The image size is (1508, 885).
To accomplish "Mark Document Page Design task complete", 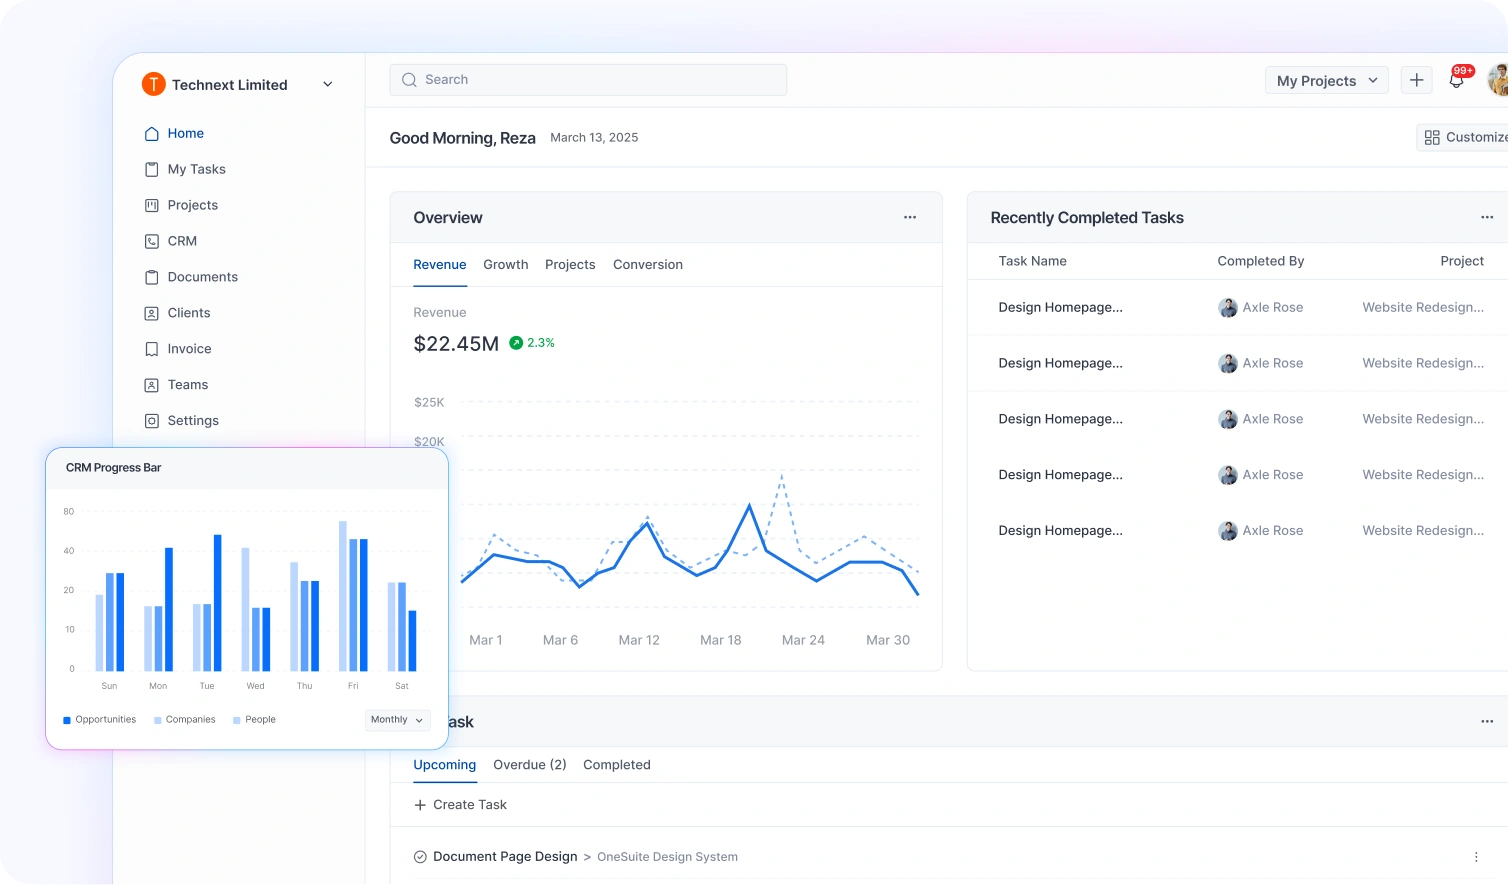I will pos(420,857).
